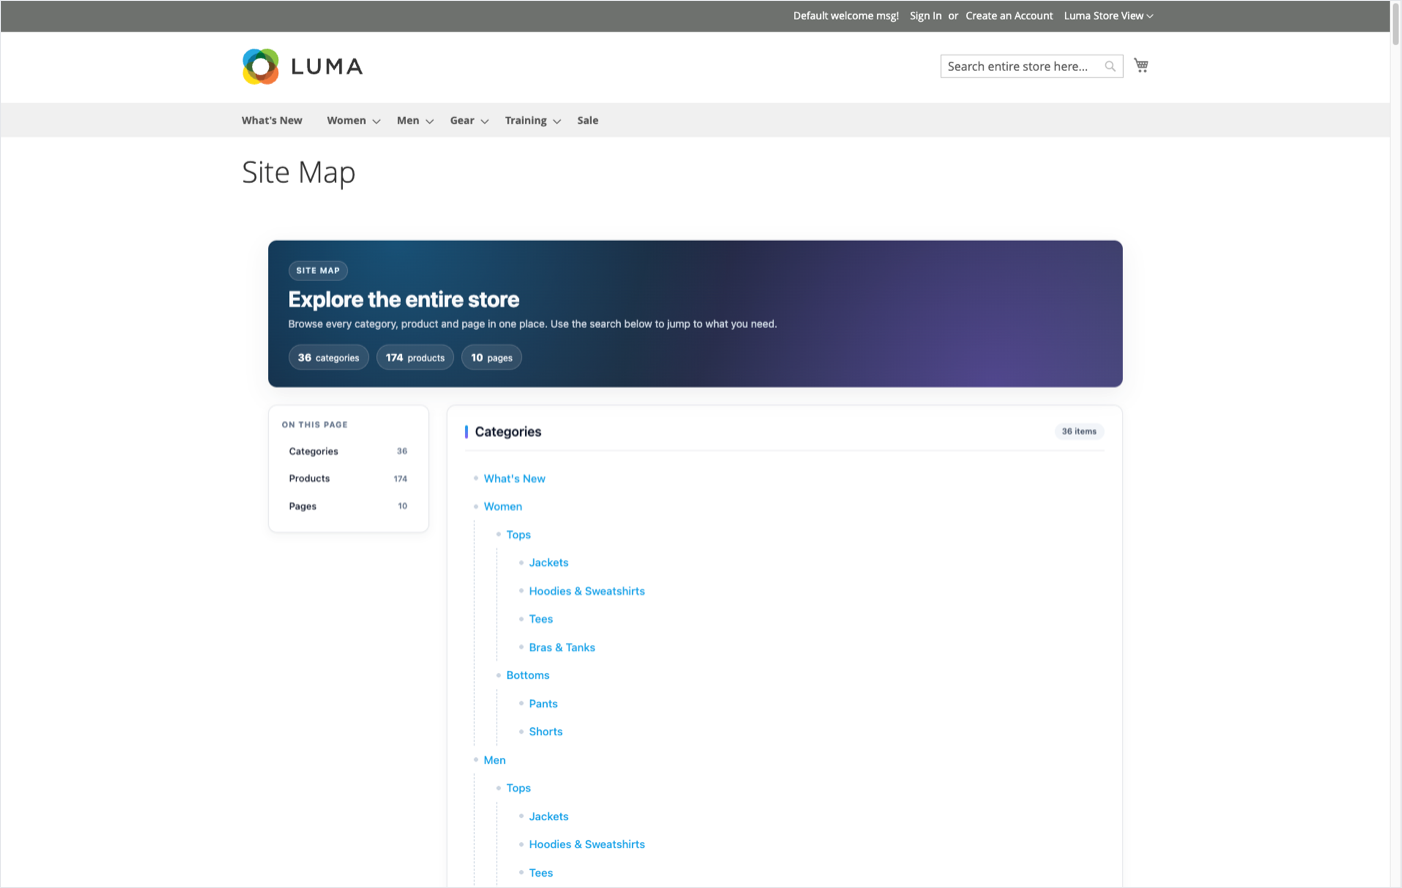Open the Gear navigation dropdown
1402x888 pixels.
coord(463,120)
